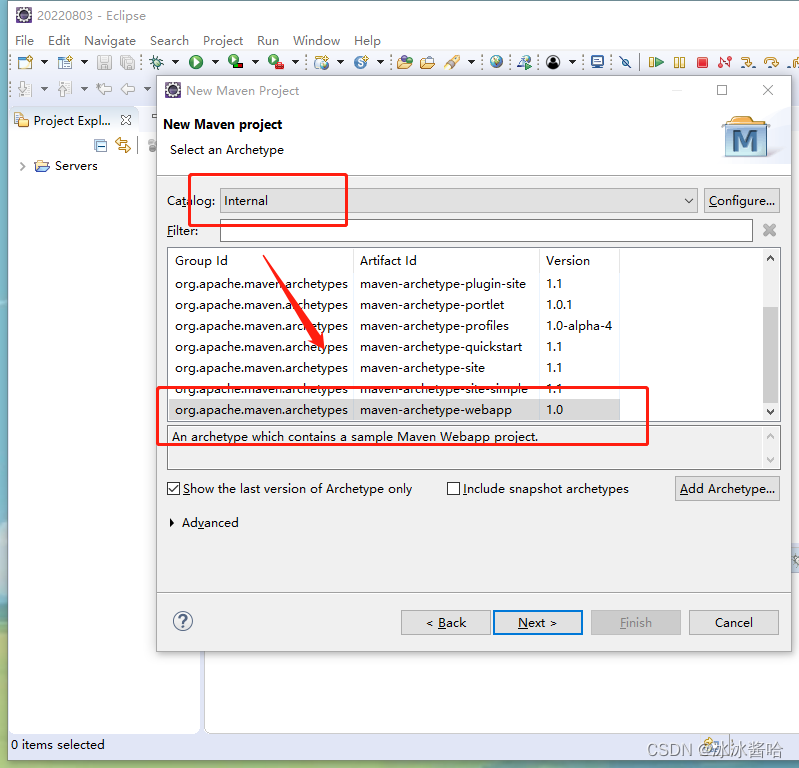Image resolution: width=799 pixels, height=768 pixels.
Task: Click the Disconnect debug icon
Action: coord(725,62)
